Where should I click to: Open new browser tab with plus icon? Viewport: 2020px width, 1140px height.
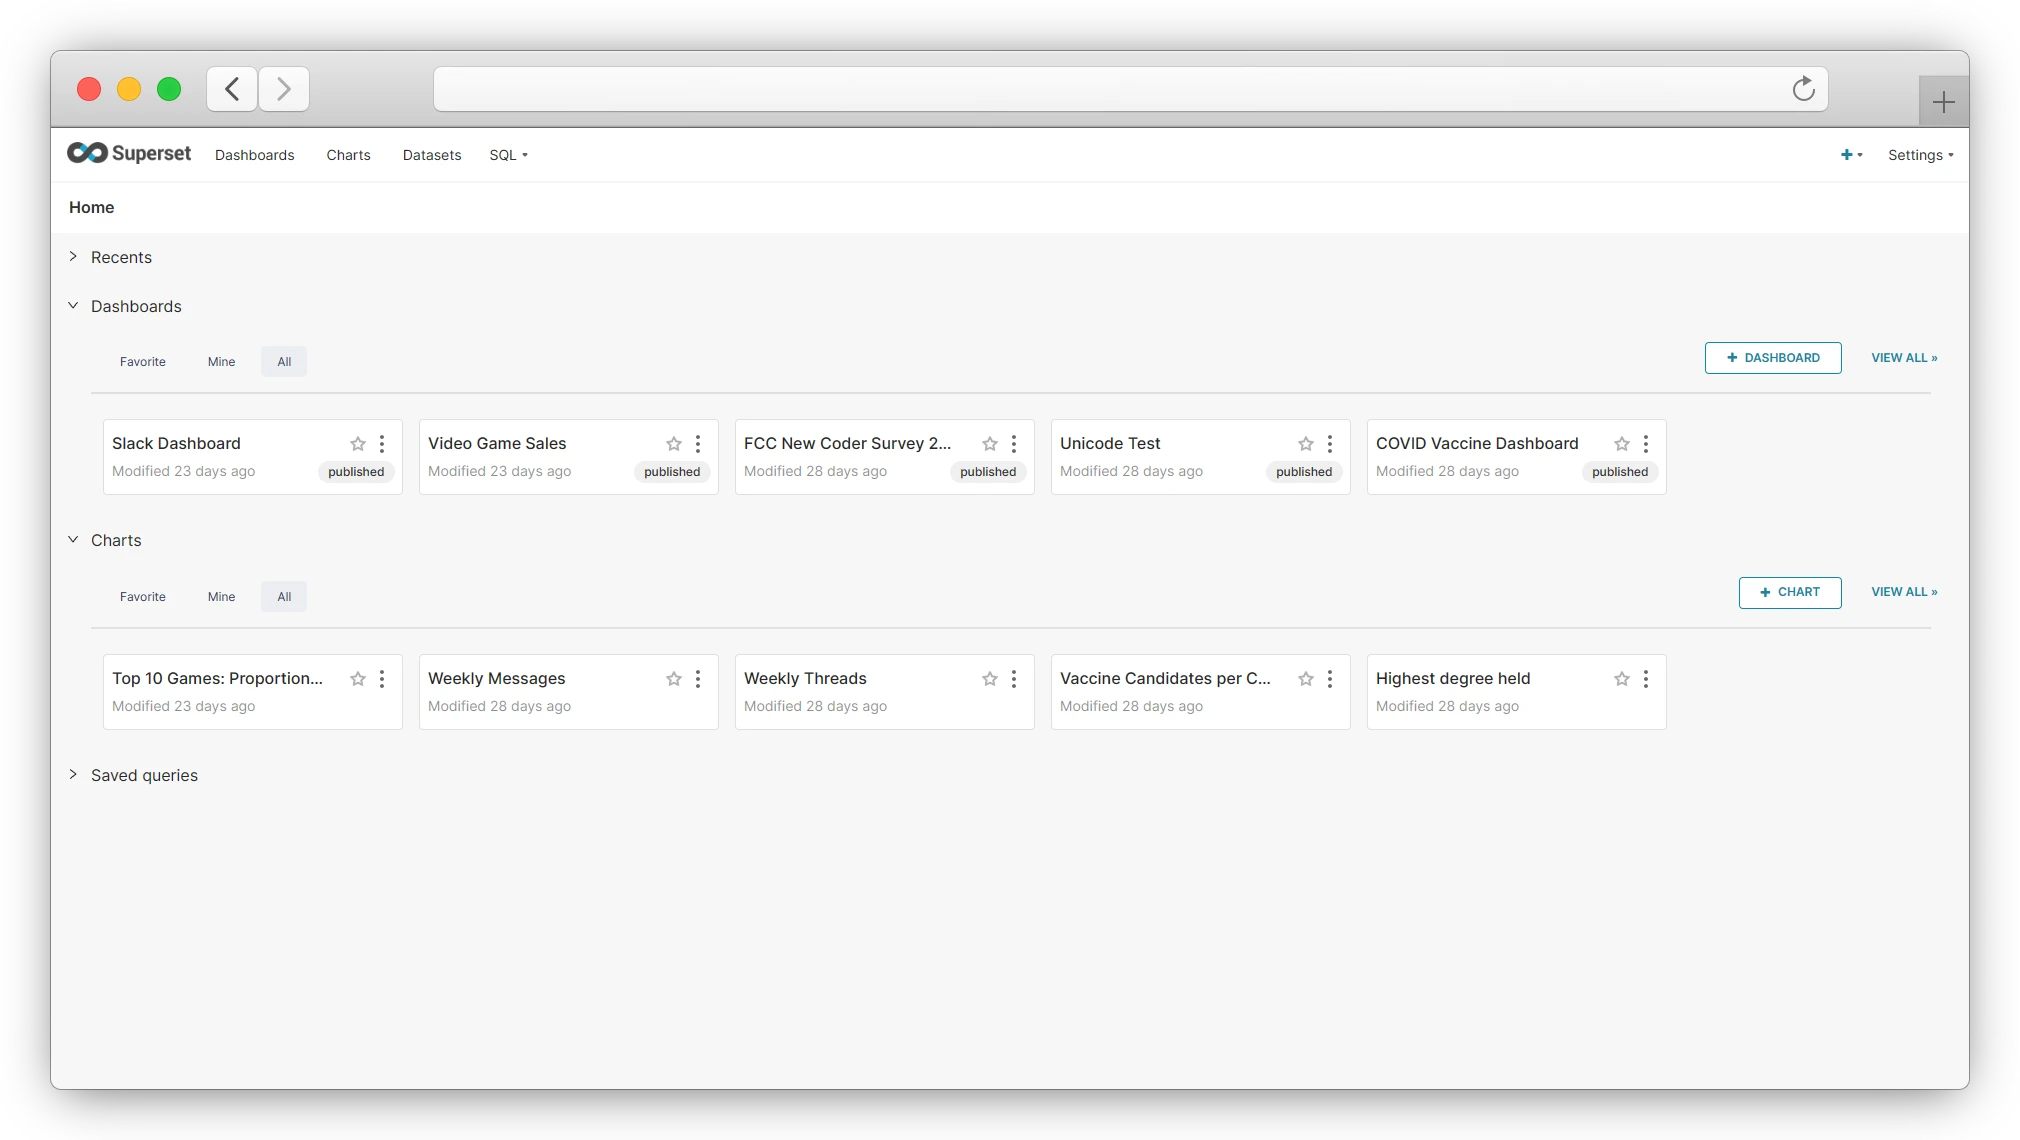(x=1943, y=102)
